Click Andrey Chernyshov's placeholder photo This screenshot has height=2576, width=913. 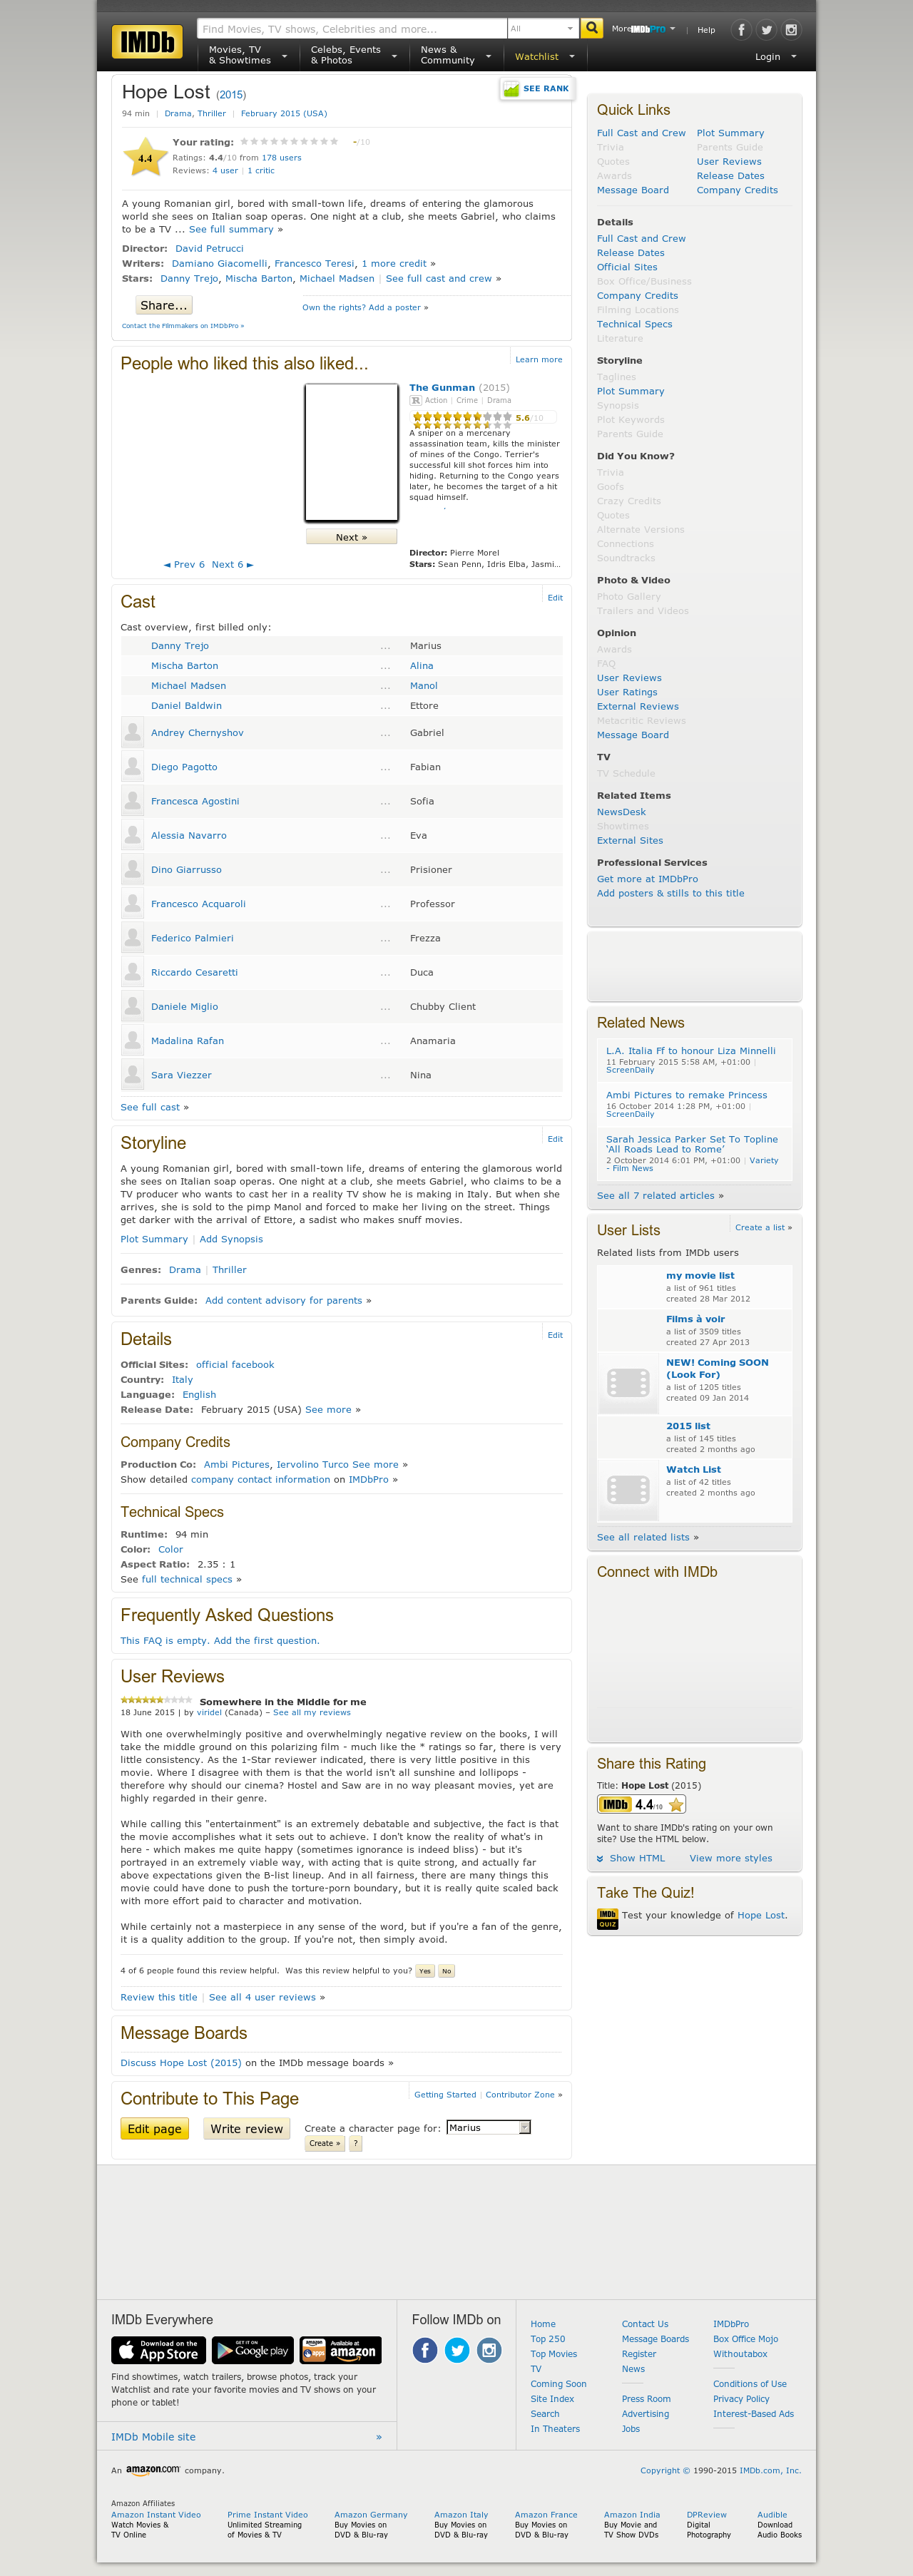[132, 733]
